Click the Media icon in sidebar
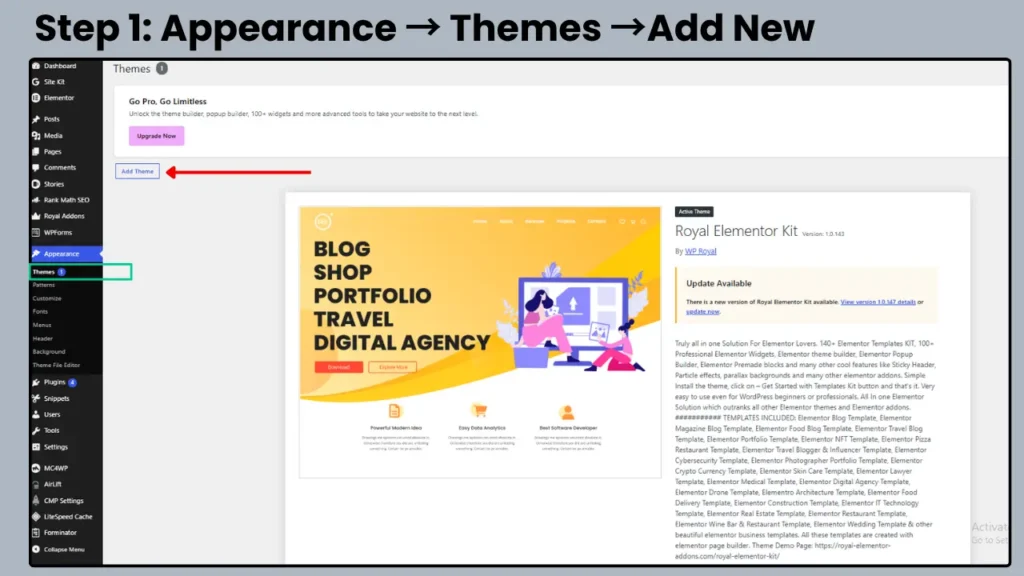This screenshot has height=576, width=1024. pos(36,136)
